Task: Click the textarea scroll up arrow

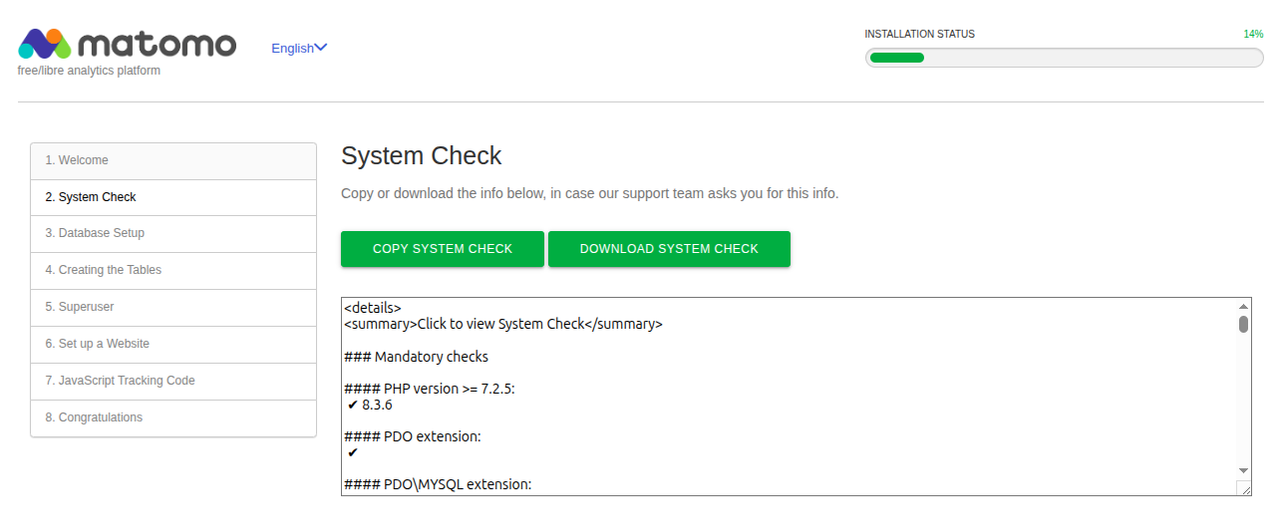Action: (x=1243, y=306)
